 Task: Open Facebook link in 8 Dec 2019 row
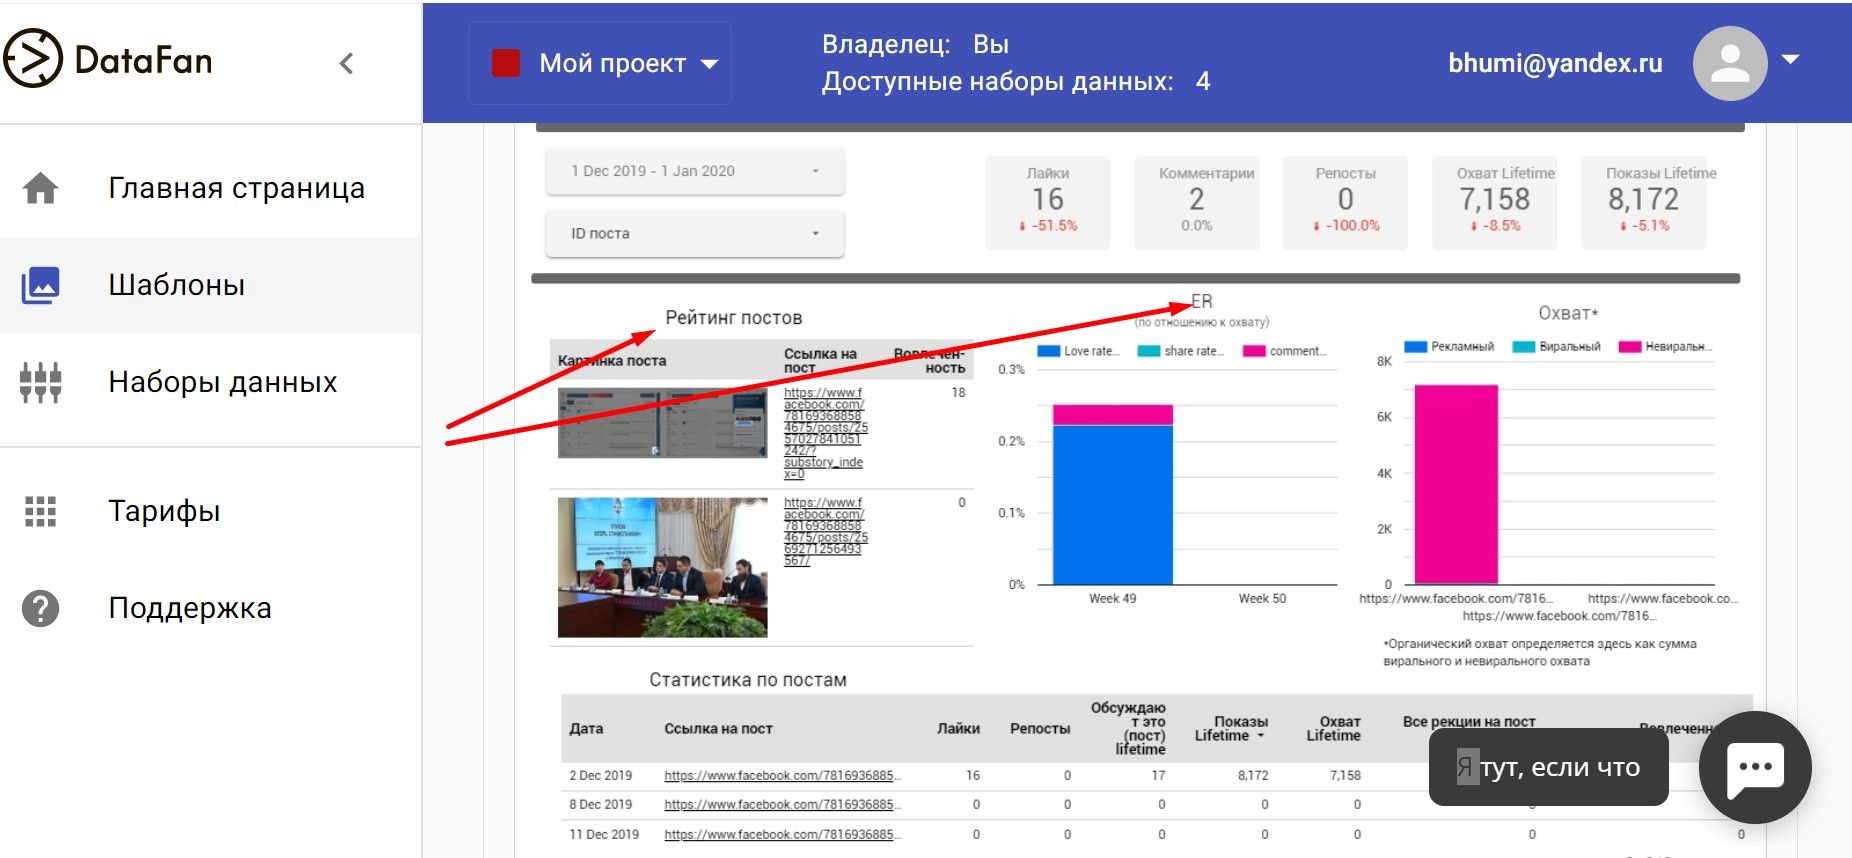click(782, 804)
